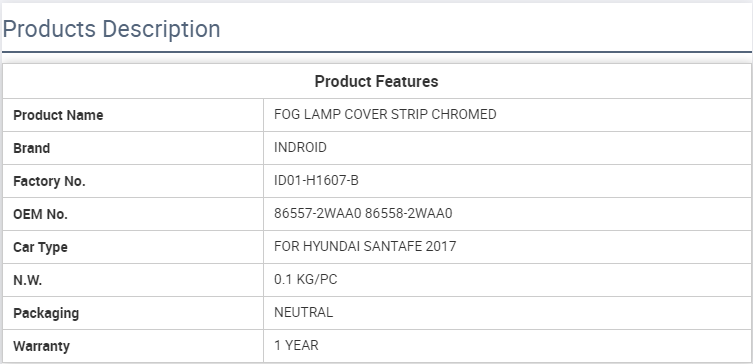Click the Products Description heading
The height and width of the screenshot is (364, 753).
[111, 29]
